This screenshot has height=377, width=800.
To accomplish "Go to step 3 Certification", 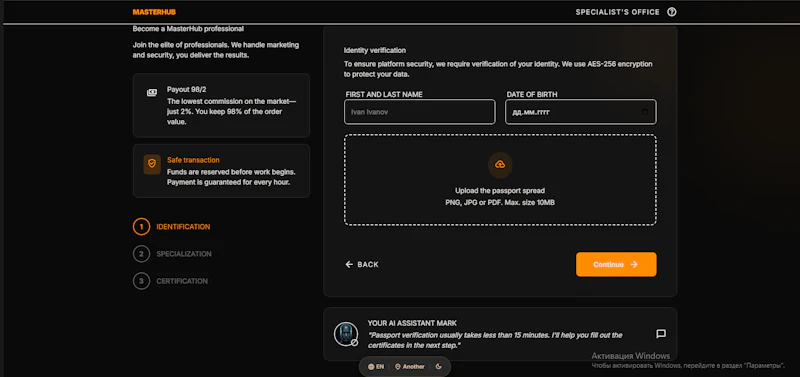I will [x=170, y=281].
